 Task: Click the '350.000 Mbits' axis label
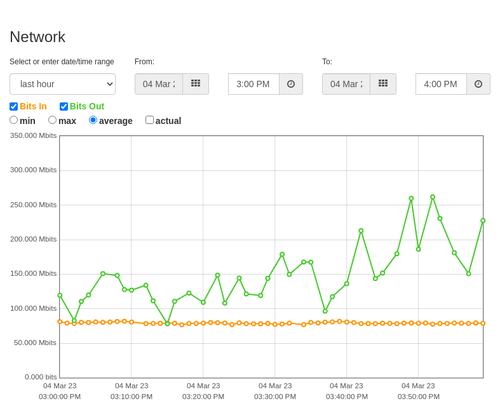[33, 136]
